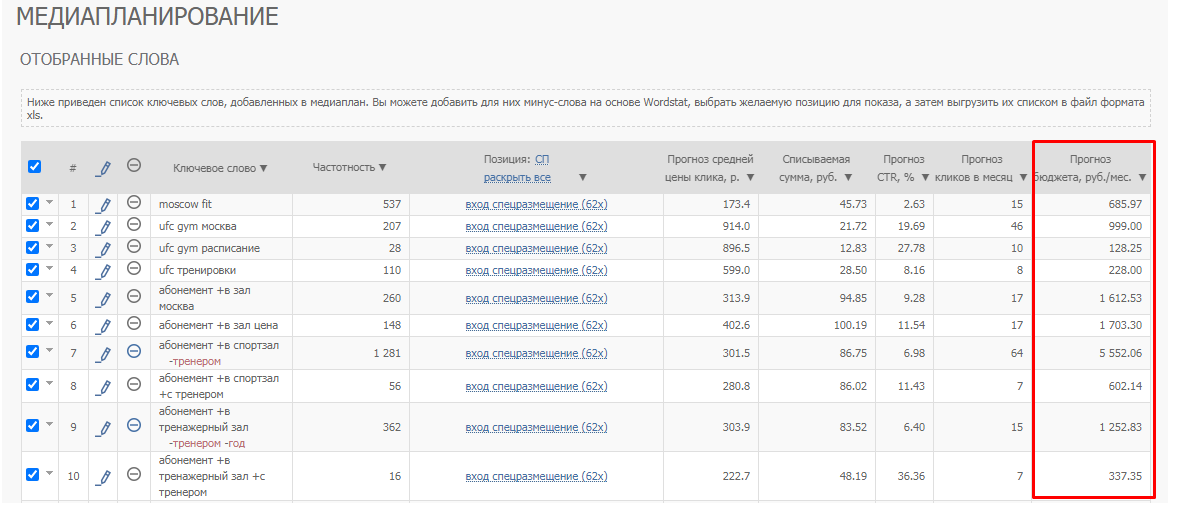1182x507 pixels.
Task: Sort by Ключевое слово column arrow
Action: click(264, 168)
